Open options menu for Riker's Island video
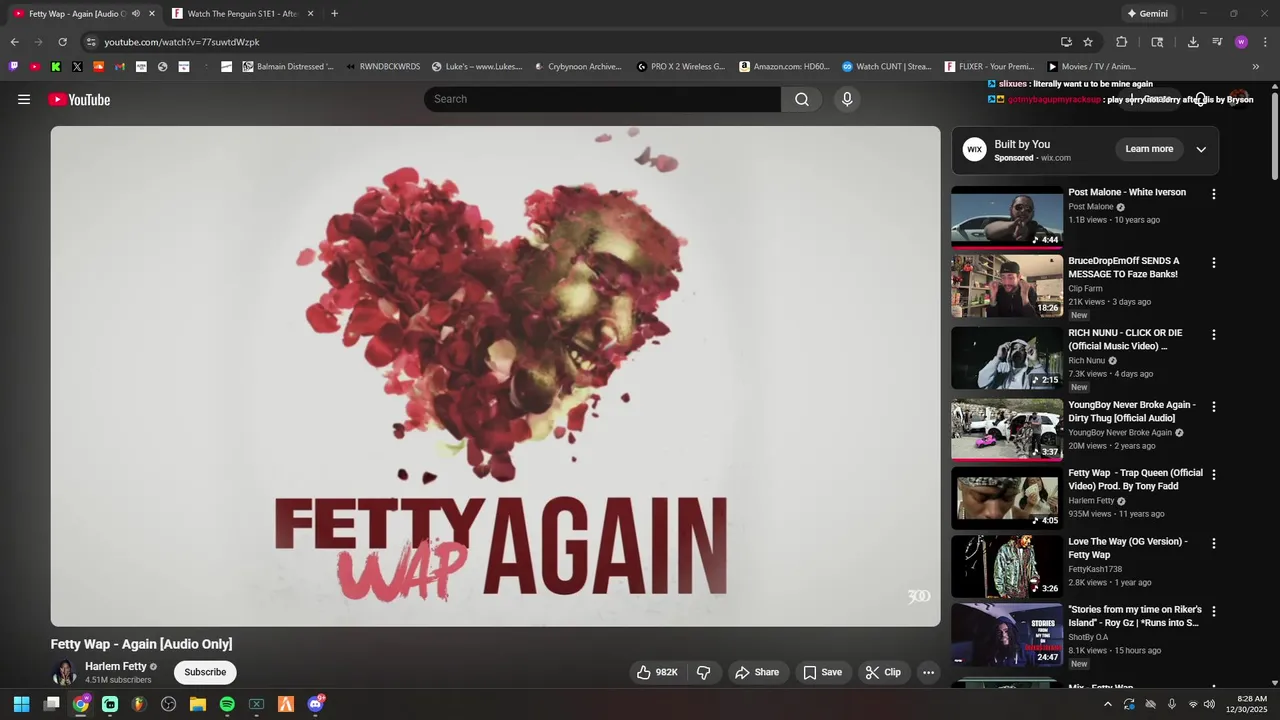 click(x=1214, y=611)
